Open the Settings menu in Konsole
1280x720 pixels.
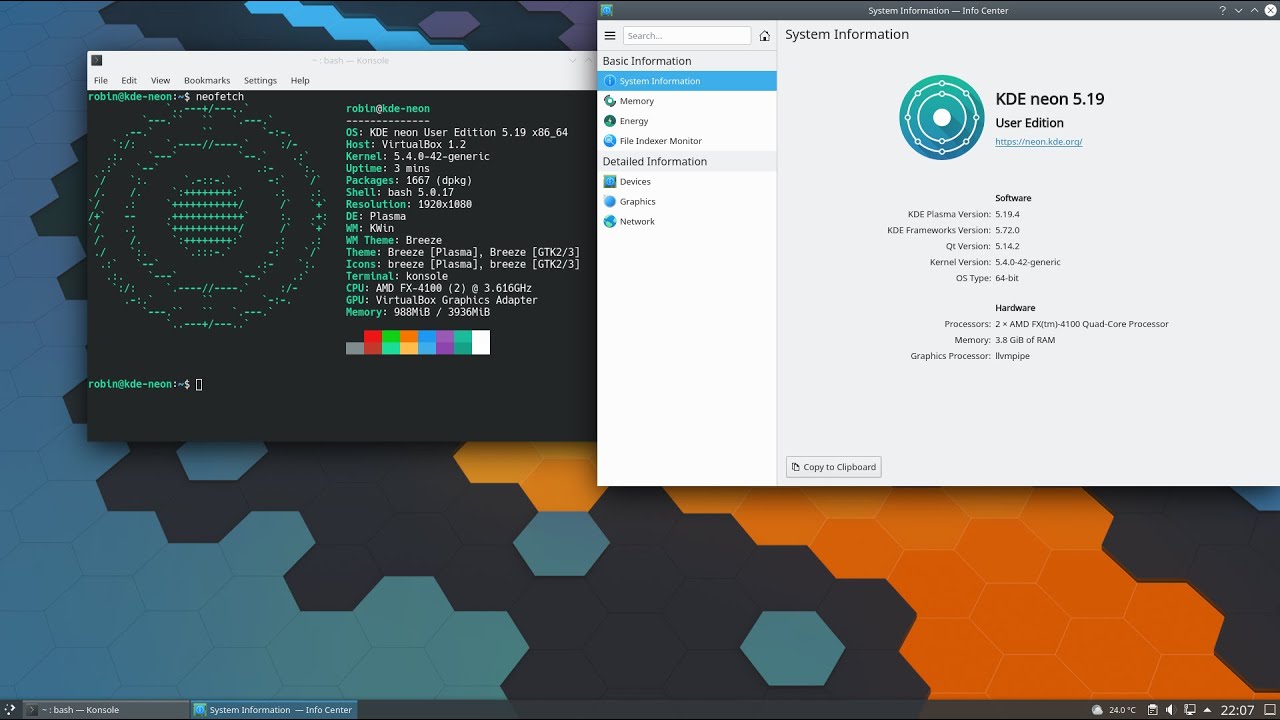(260, 80)
